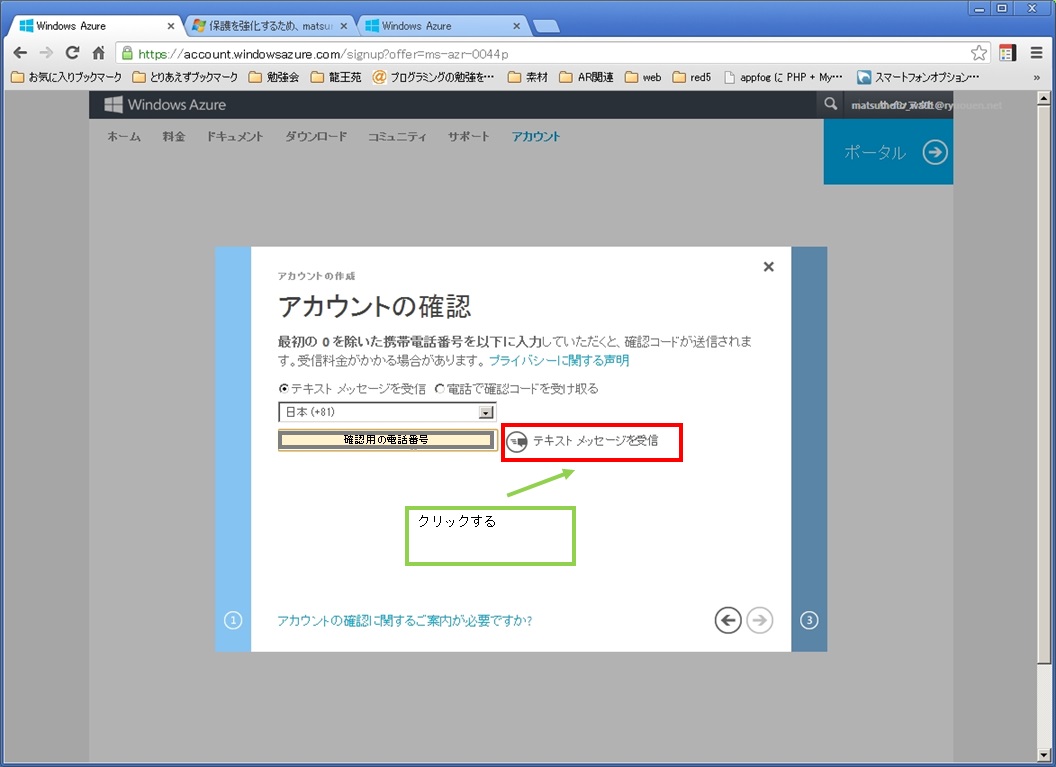The height and width of the screenshot is (767, 1056).
Task: Open the とりあえずブックマーク bookmark folder
Action: click(185, 77)
